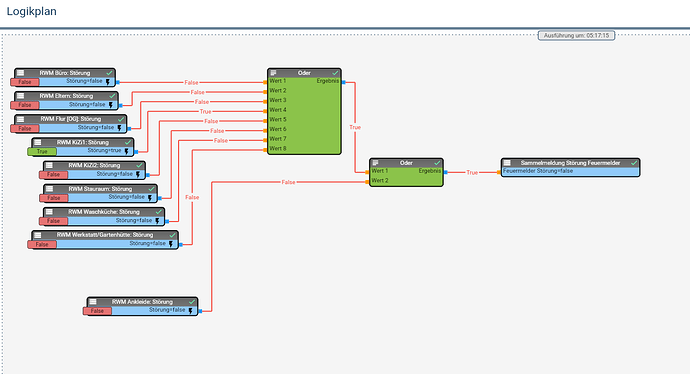Select Wert 3 input of the eight-input Oder
This screenshot has width=690, height=374.
pos(278,100)
